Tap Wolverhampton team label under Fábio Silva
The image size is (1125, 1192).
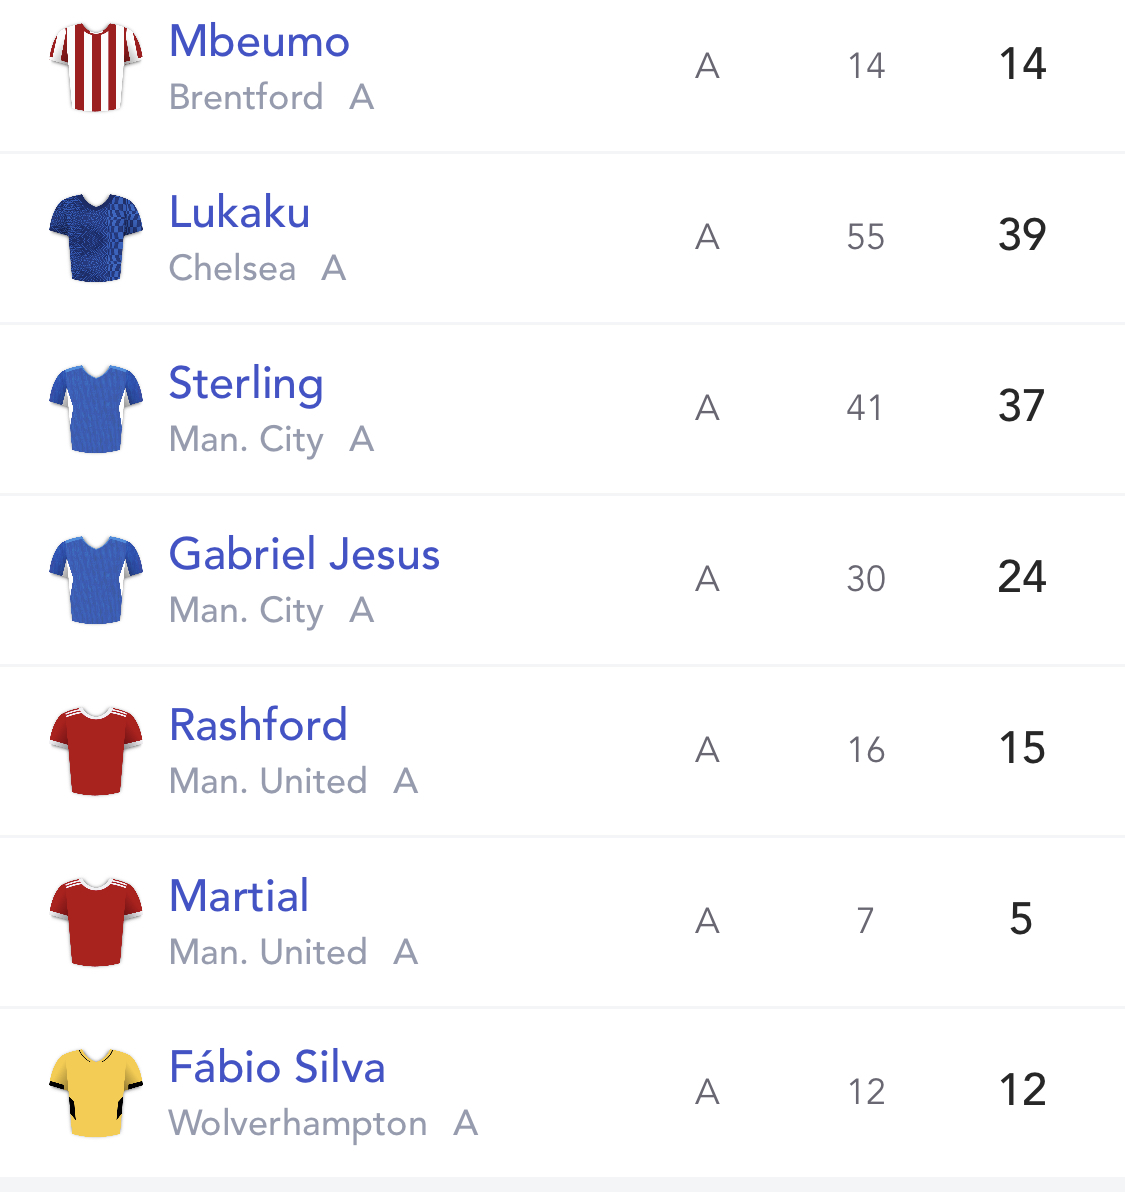pyautogui.click(x=297, y=1125)
